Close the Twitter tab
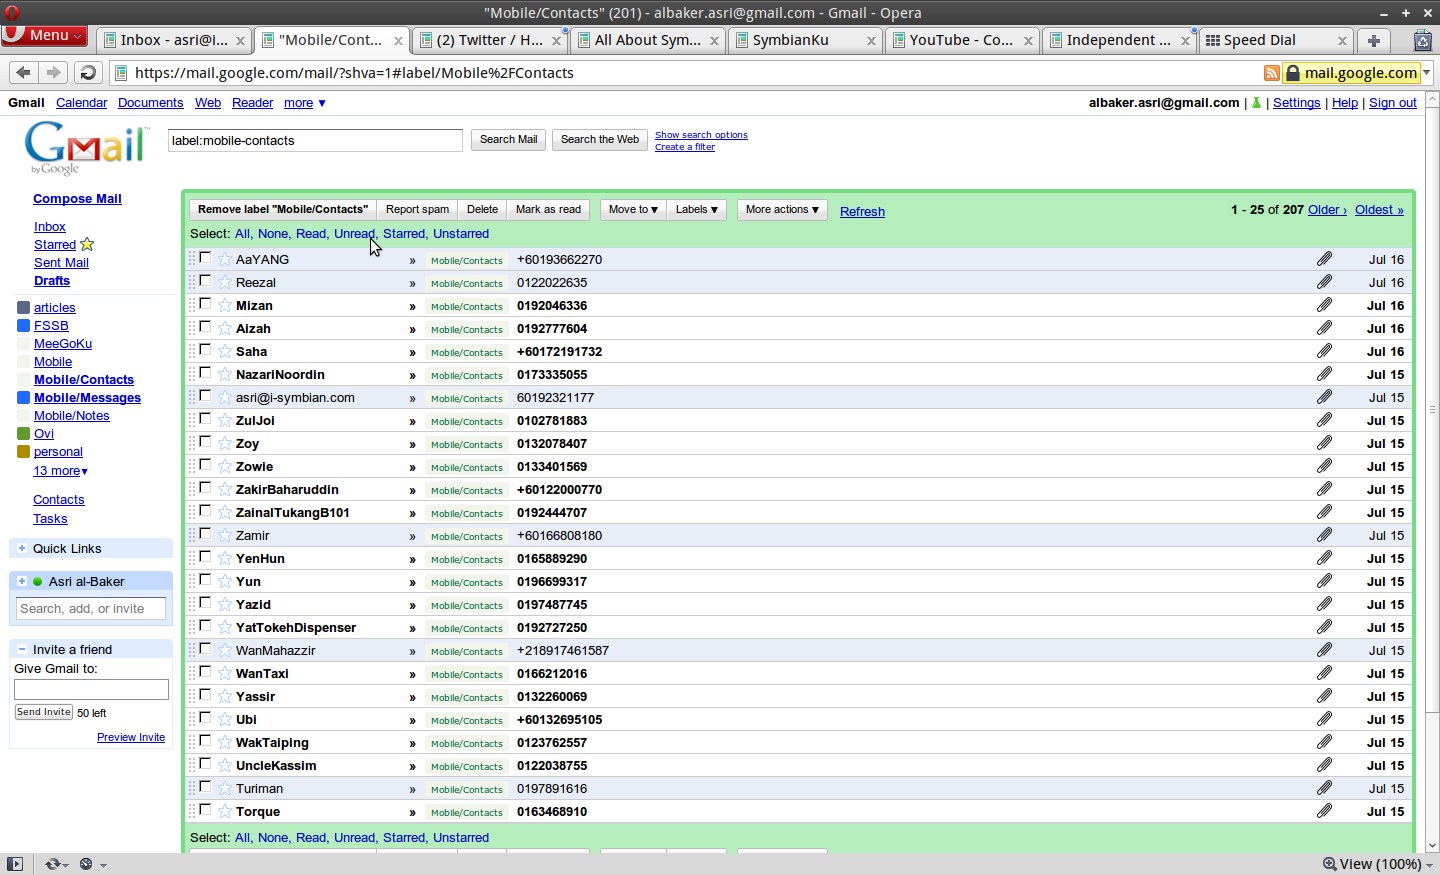 click(554, 41)
